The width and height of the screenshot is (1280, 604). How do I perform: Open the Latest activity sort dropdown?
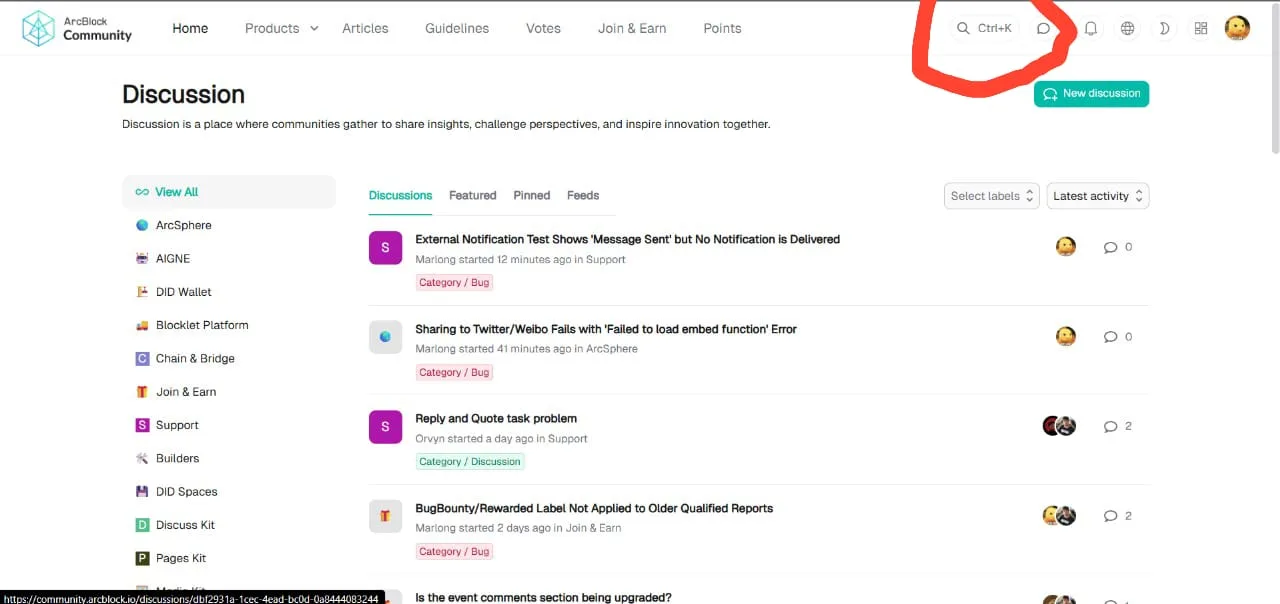click(1098, 196)
